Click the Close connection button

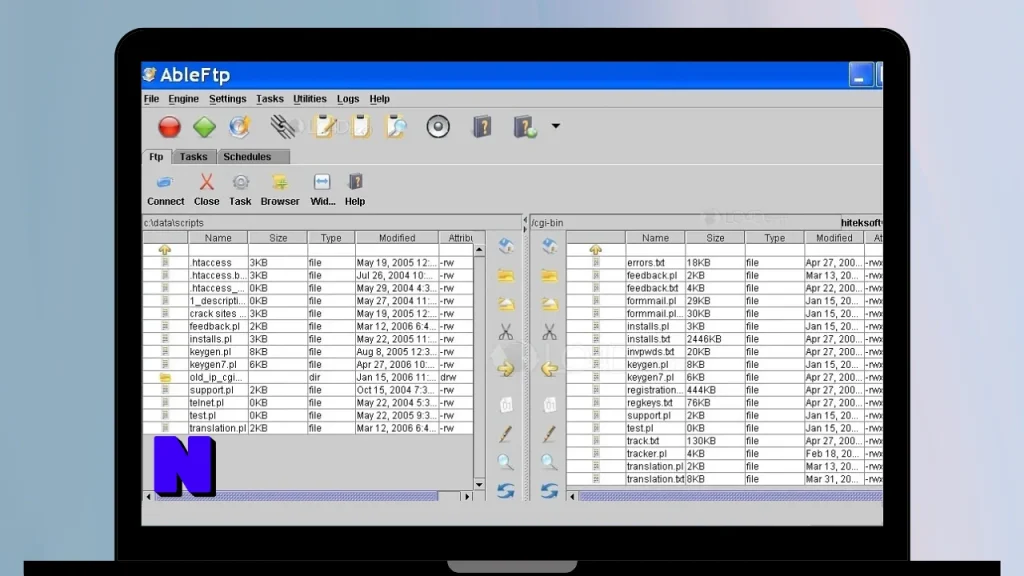(206, 190)
